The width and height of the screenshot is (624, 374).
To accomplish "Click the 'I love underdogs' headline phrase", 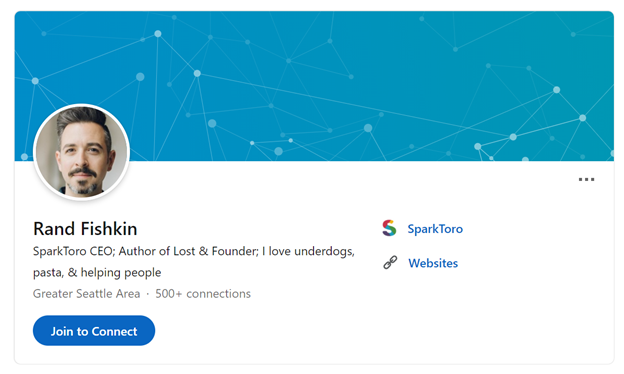I will pos(308,251).
